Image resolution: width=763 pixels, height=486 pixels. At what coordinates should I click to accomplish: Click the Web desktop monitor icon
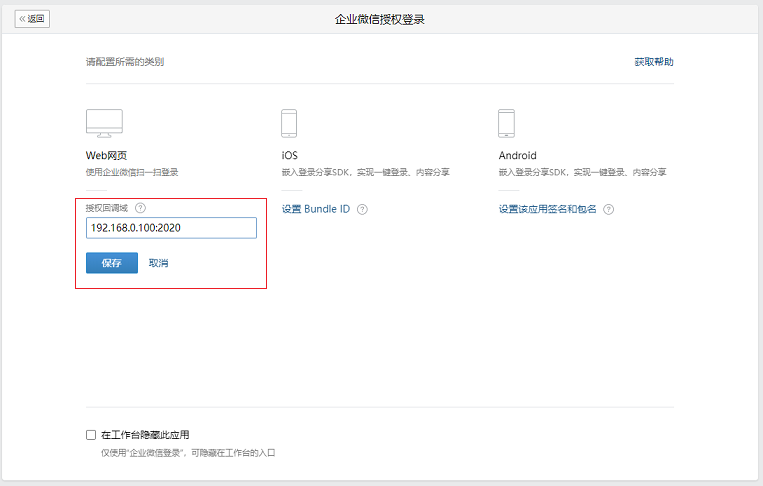(x=104, y=123)
